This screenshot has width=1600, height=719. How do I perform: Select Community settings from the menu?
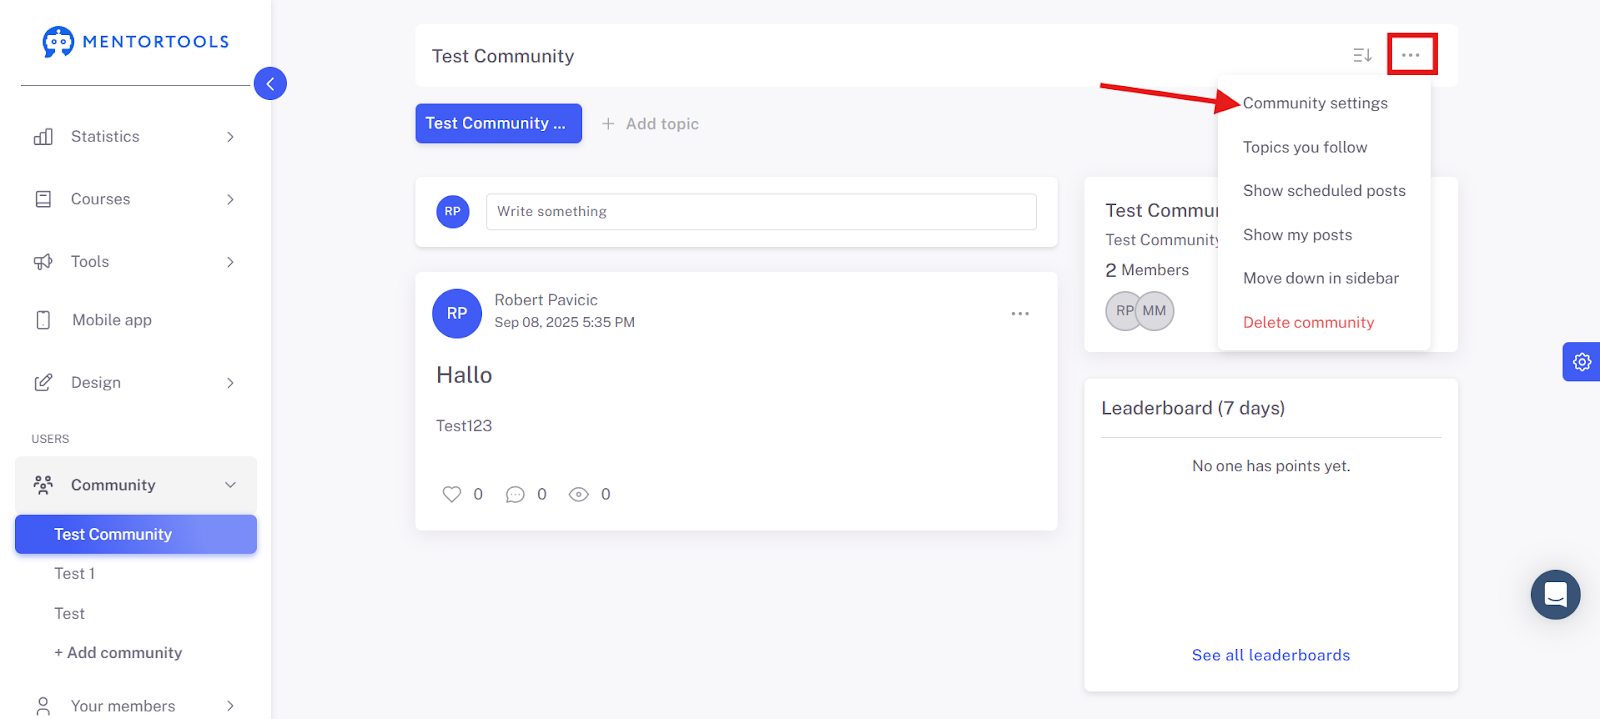point(1315,103)
